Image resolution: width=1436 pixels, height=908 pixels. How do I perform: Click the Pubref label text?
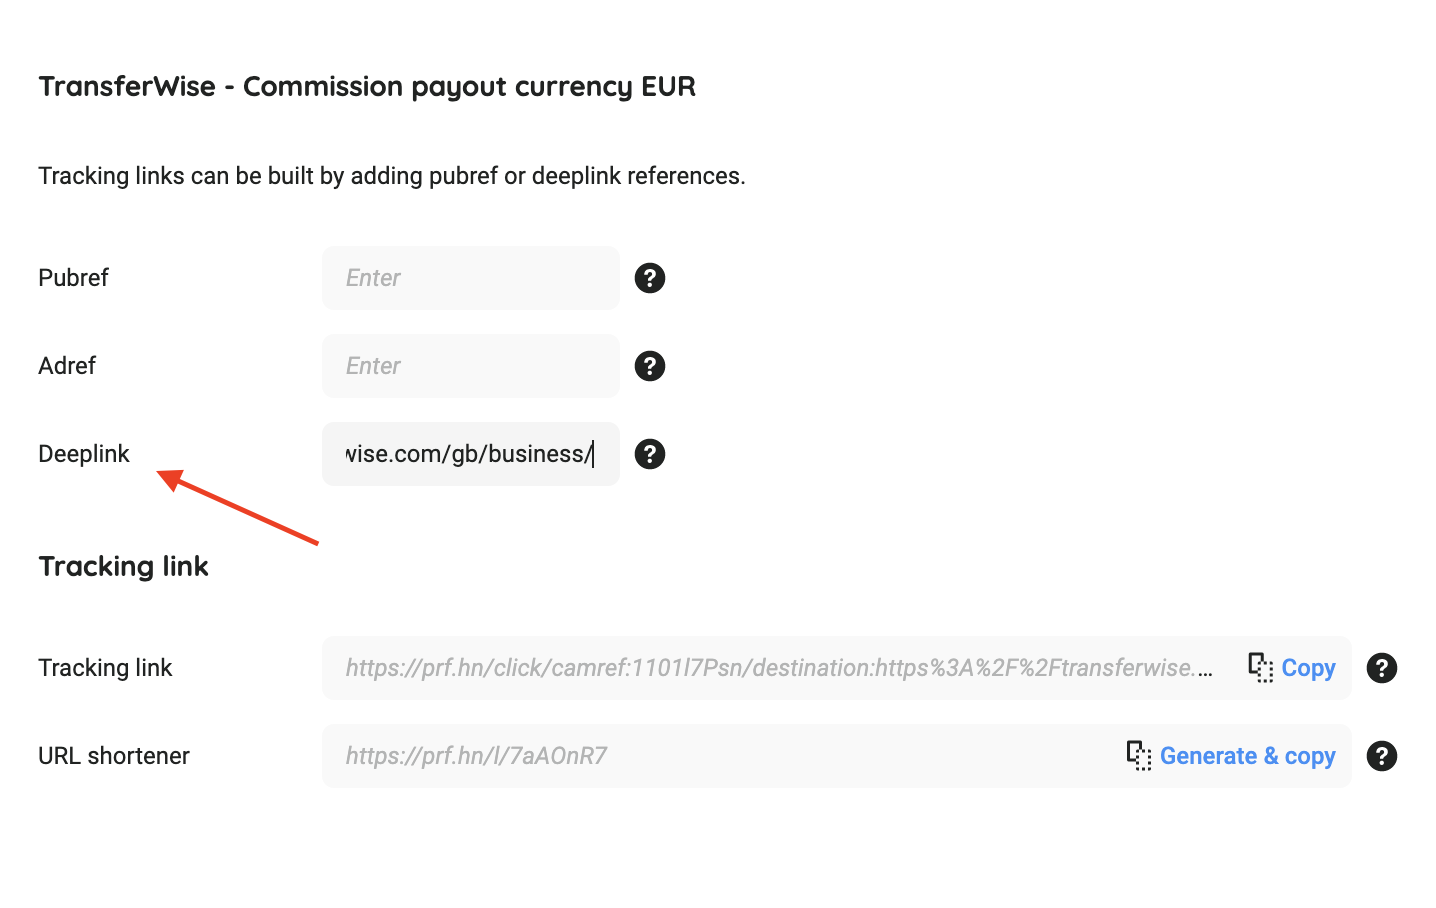click(73, 278)
